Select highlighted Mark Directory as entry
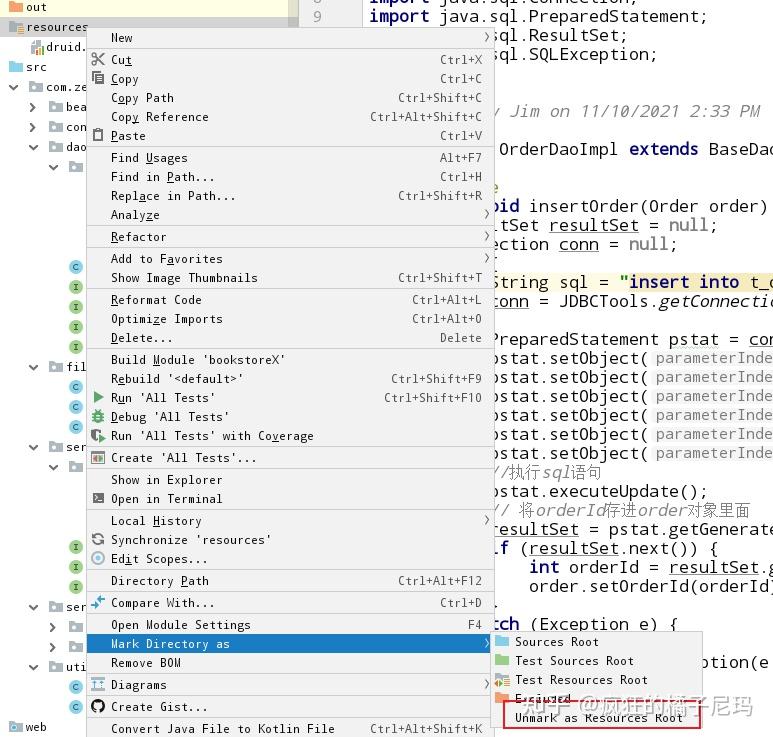Image resolution: width=773 pixels, height=737 pixels. pos(290,643)
